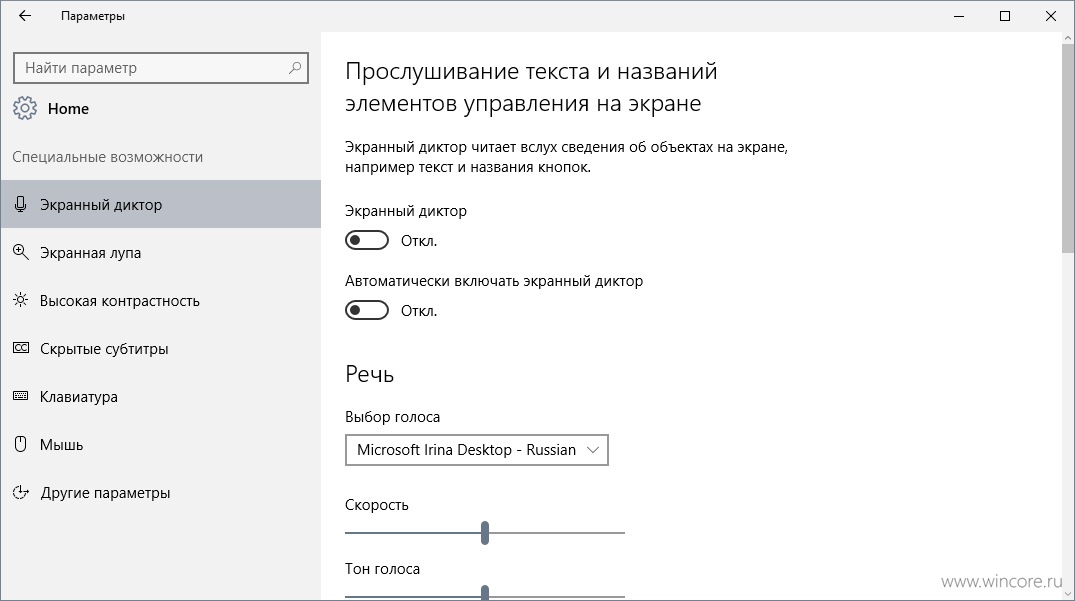Open Скрытые субтитры section
This screenshot has height=601, width=1075.
pos(160,348)
